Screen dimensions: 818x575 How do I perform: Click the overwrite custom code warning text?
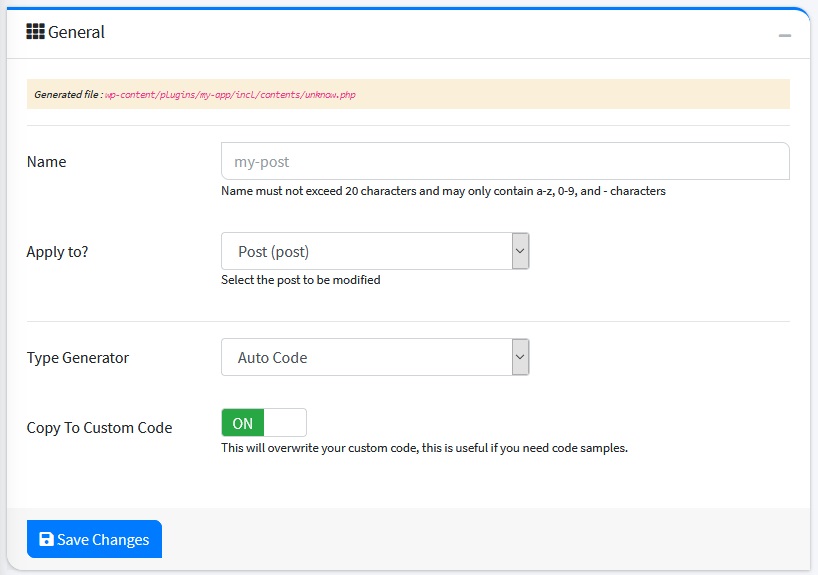point(424,448)
